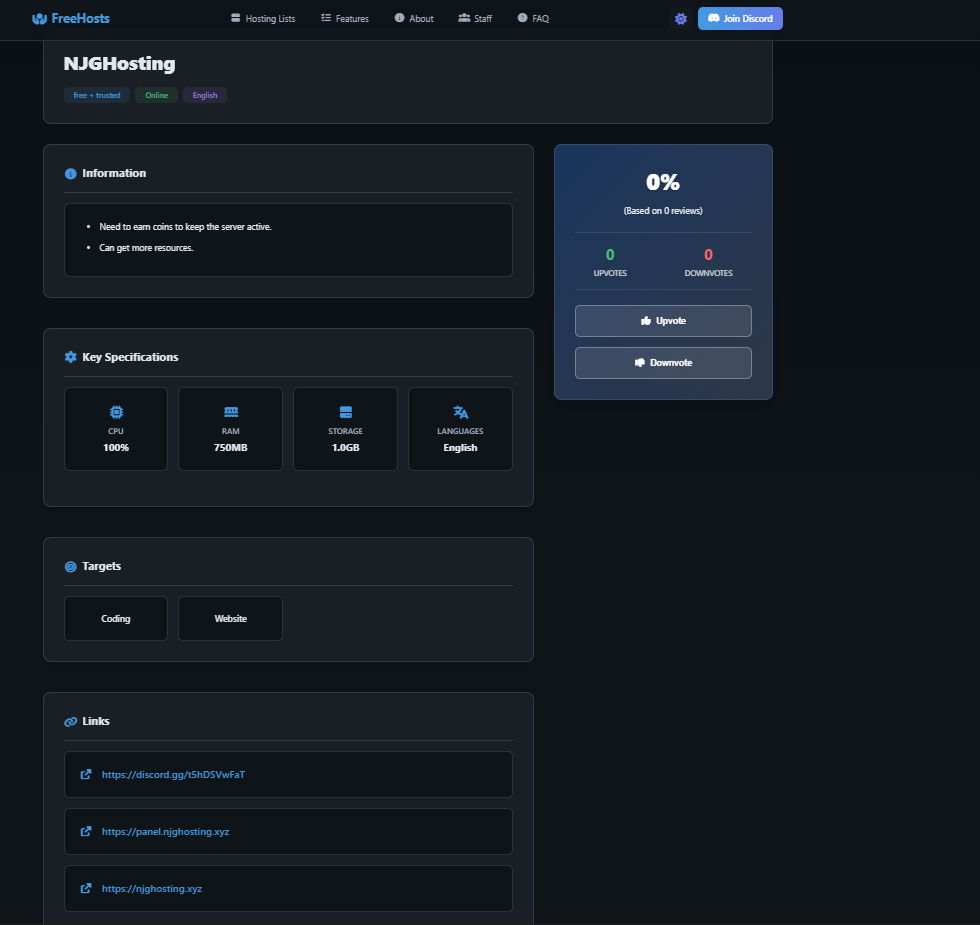Open the Hosting Lists menu
The height and width of the screenshot is (925, 980).
tap(262, 18)
